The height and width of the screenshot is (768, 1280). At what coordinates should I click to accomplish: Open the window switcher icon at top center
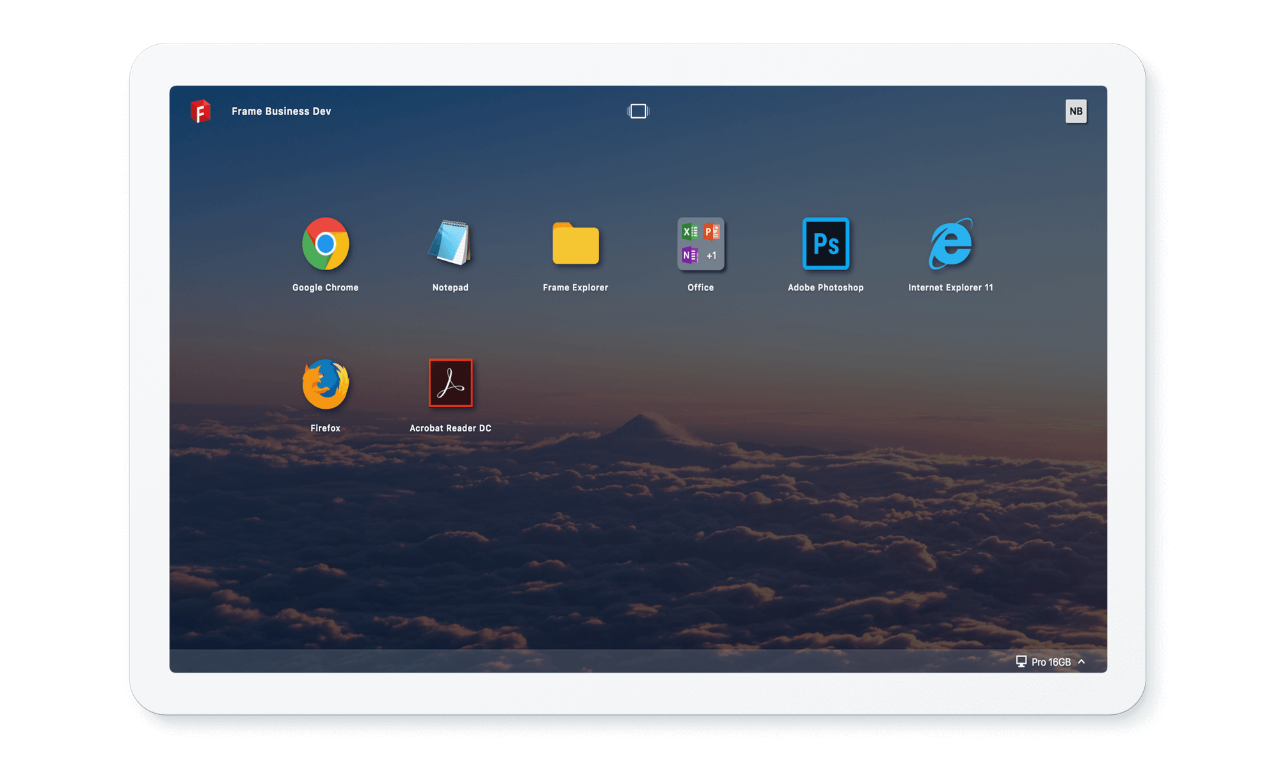pyautogui.click(x=638, y=111)
